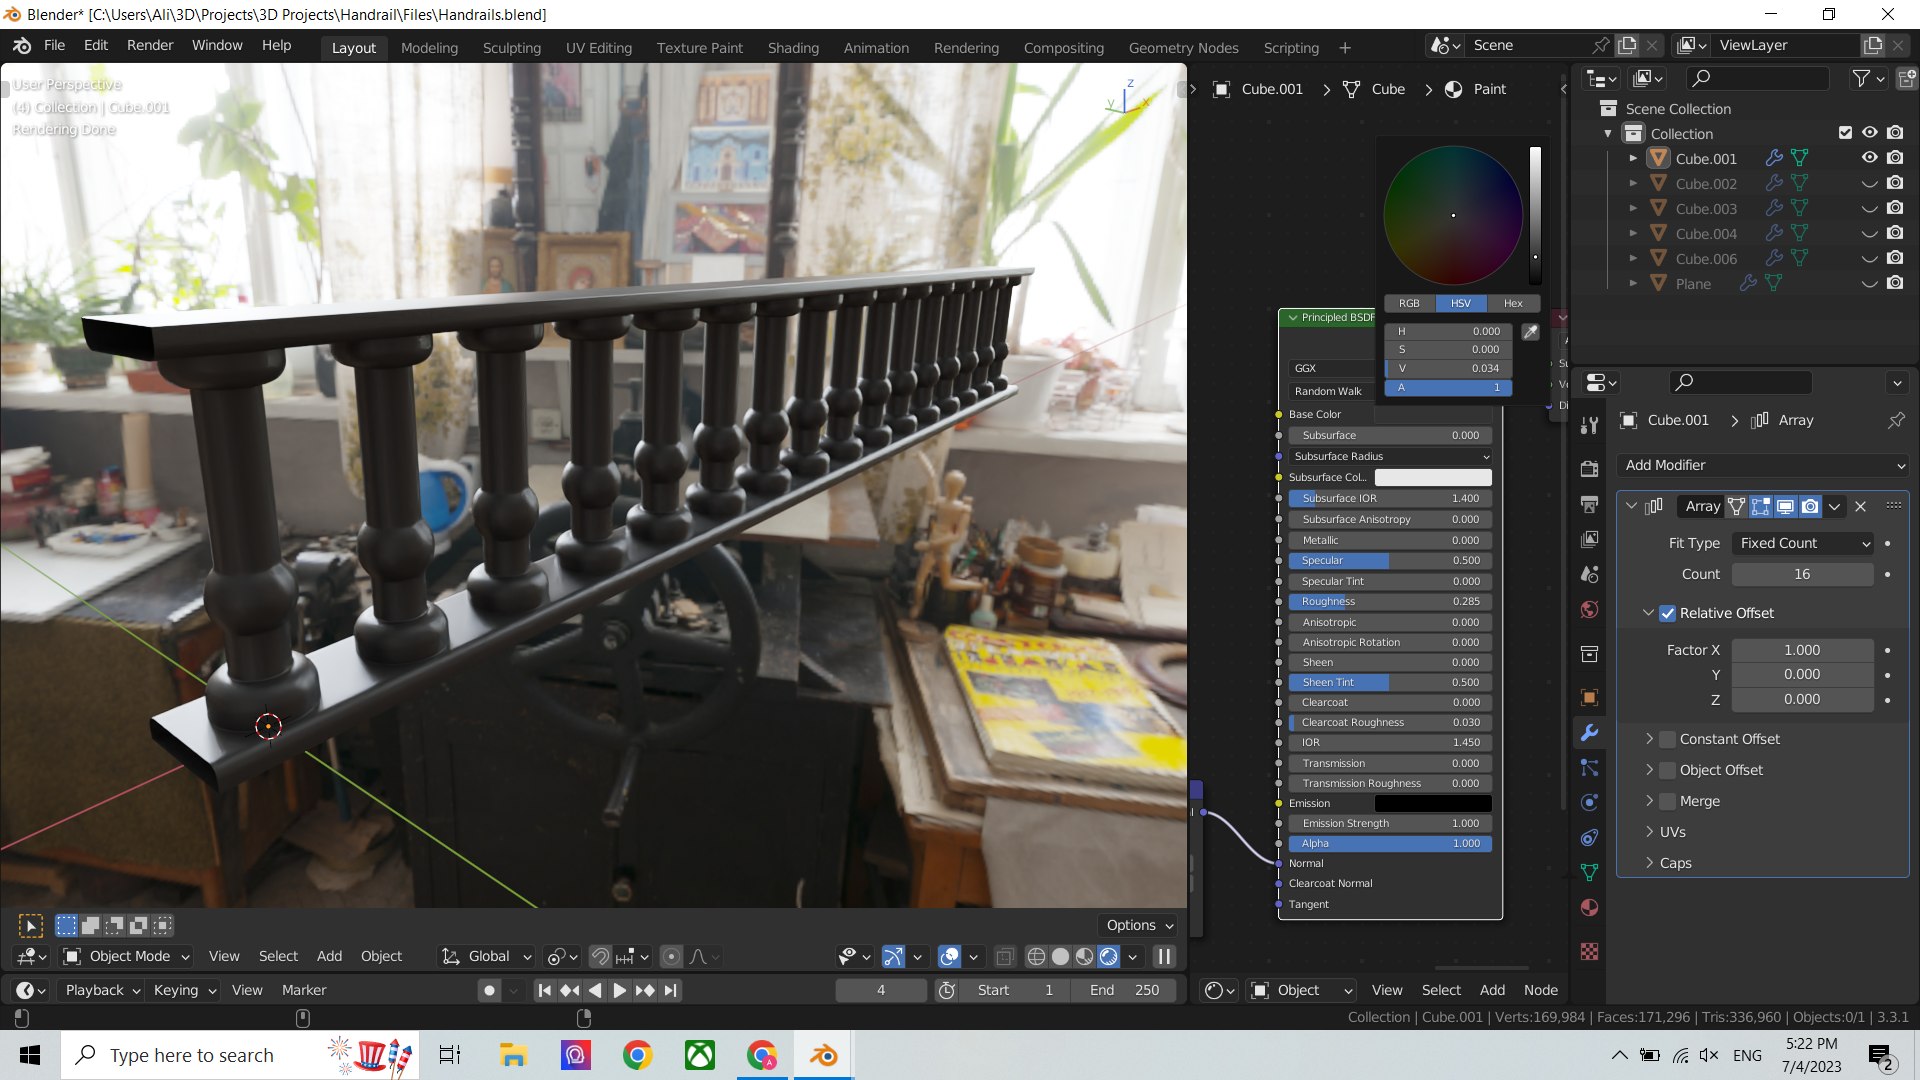1920x1080 pixels.
Task: Open the Material properties tab icon
Action: (x=1589, y=908)
